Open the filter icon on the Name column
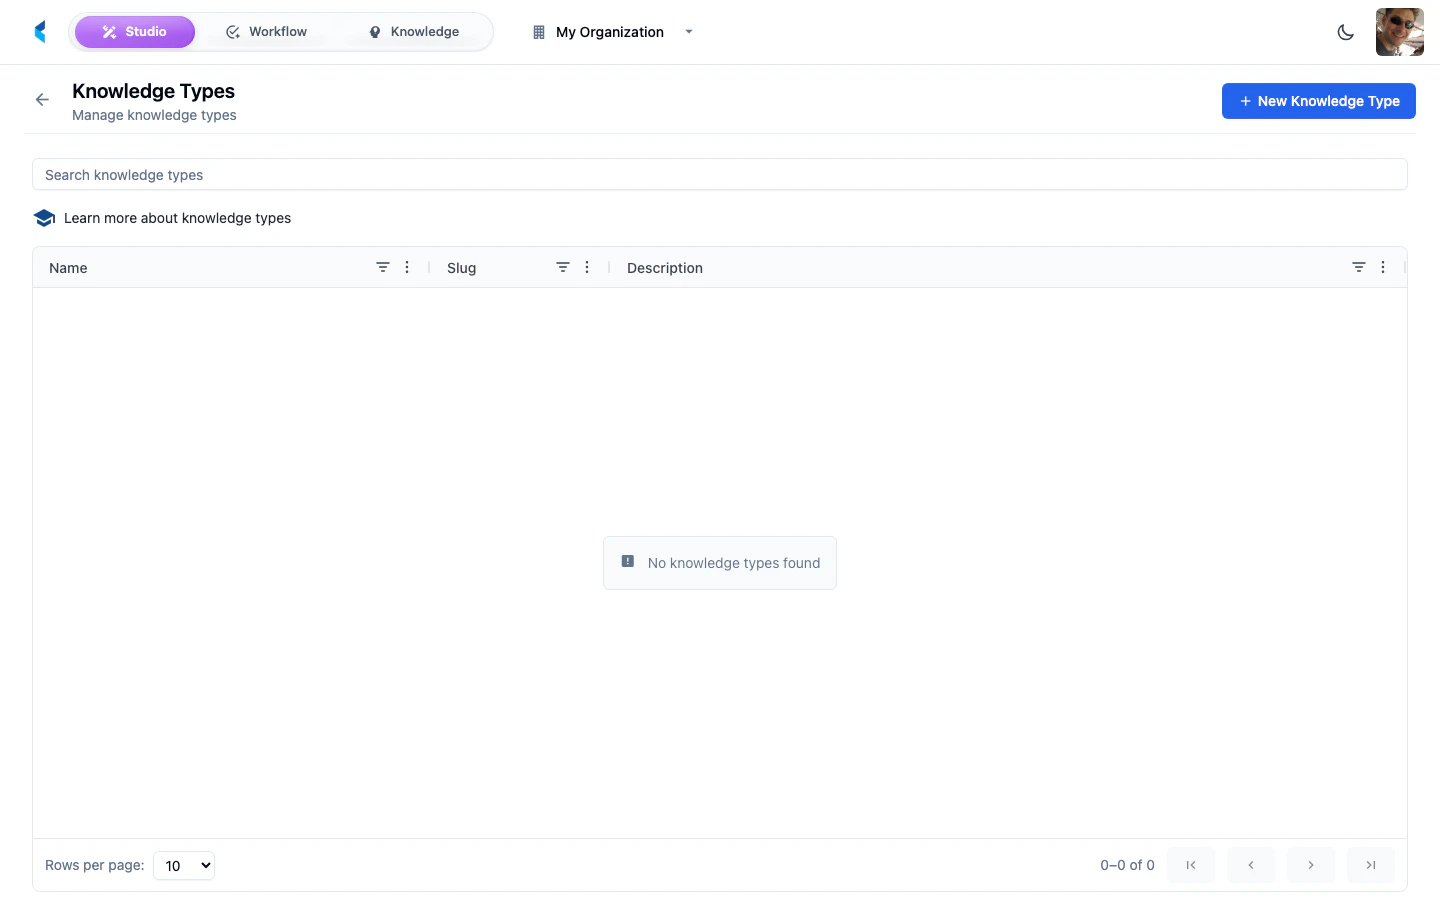This screenshot has height=900, width=1440. (x=383, y=267)
